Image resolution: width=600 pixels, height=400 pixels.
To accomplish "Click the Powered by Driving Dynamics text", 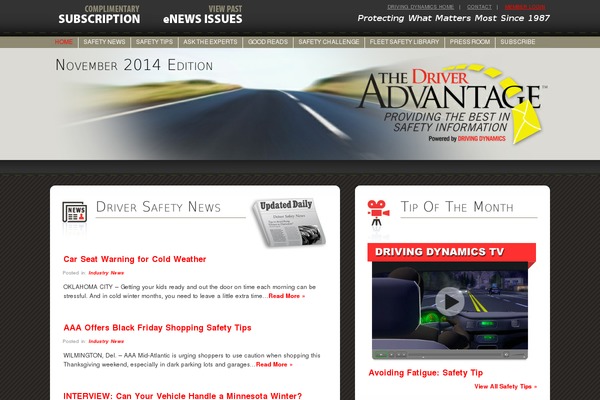I will [467, 139].
